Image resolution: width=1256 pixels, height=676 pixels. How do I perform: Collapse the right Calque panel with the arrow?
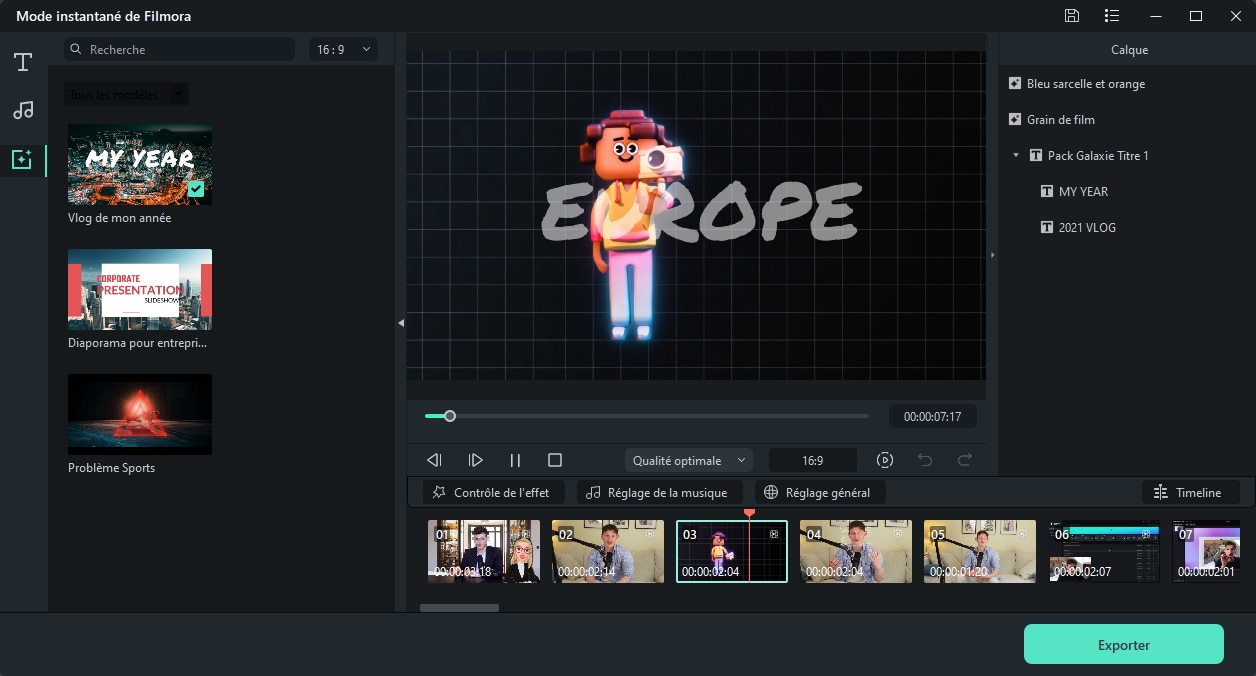(993, 255)
